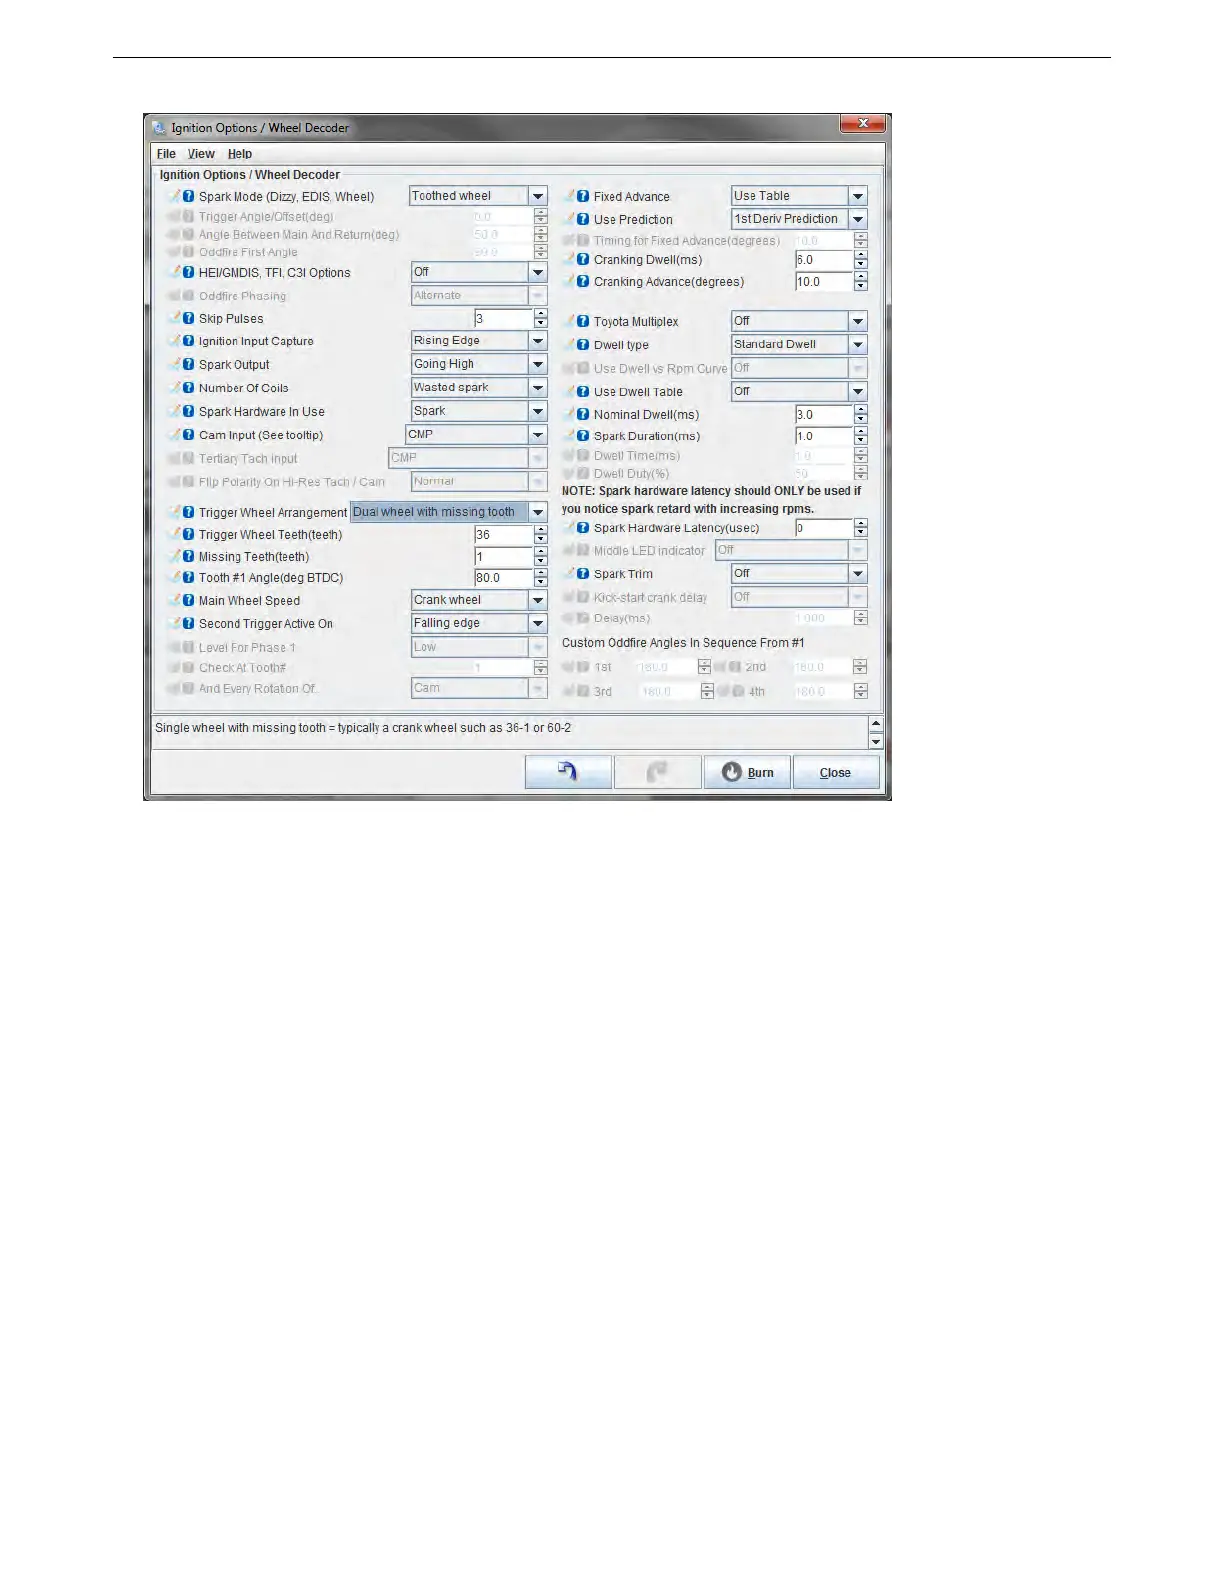Screen dimensions: 1224x1584
Task: Click help icon for Trigger Wheel Teeth
Action: pos(188,535)
